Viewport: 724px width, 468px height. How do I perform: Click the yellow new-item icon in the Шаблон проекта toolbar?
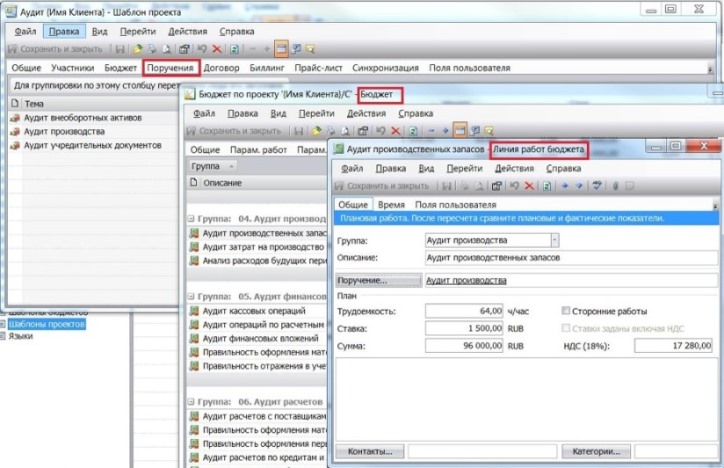click(x=137, y=49)
